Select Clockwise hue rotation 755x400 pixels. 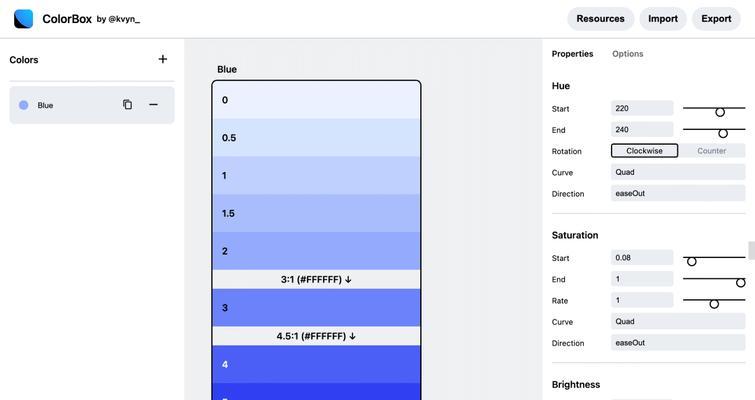point(644,151)
